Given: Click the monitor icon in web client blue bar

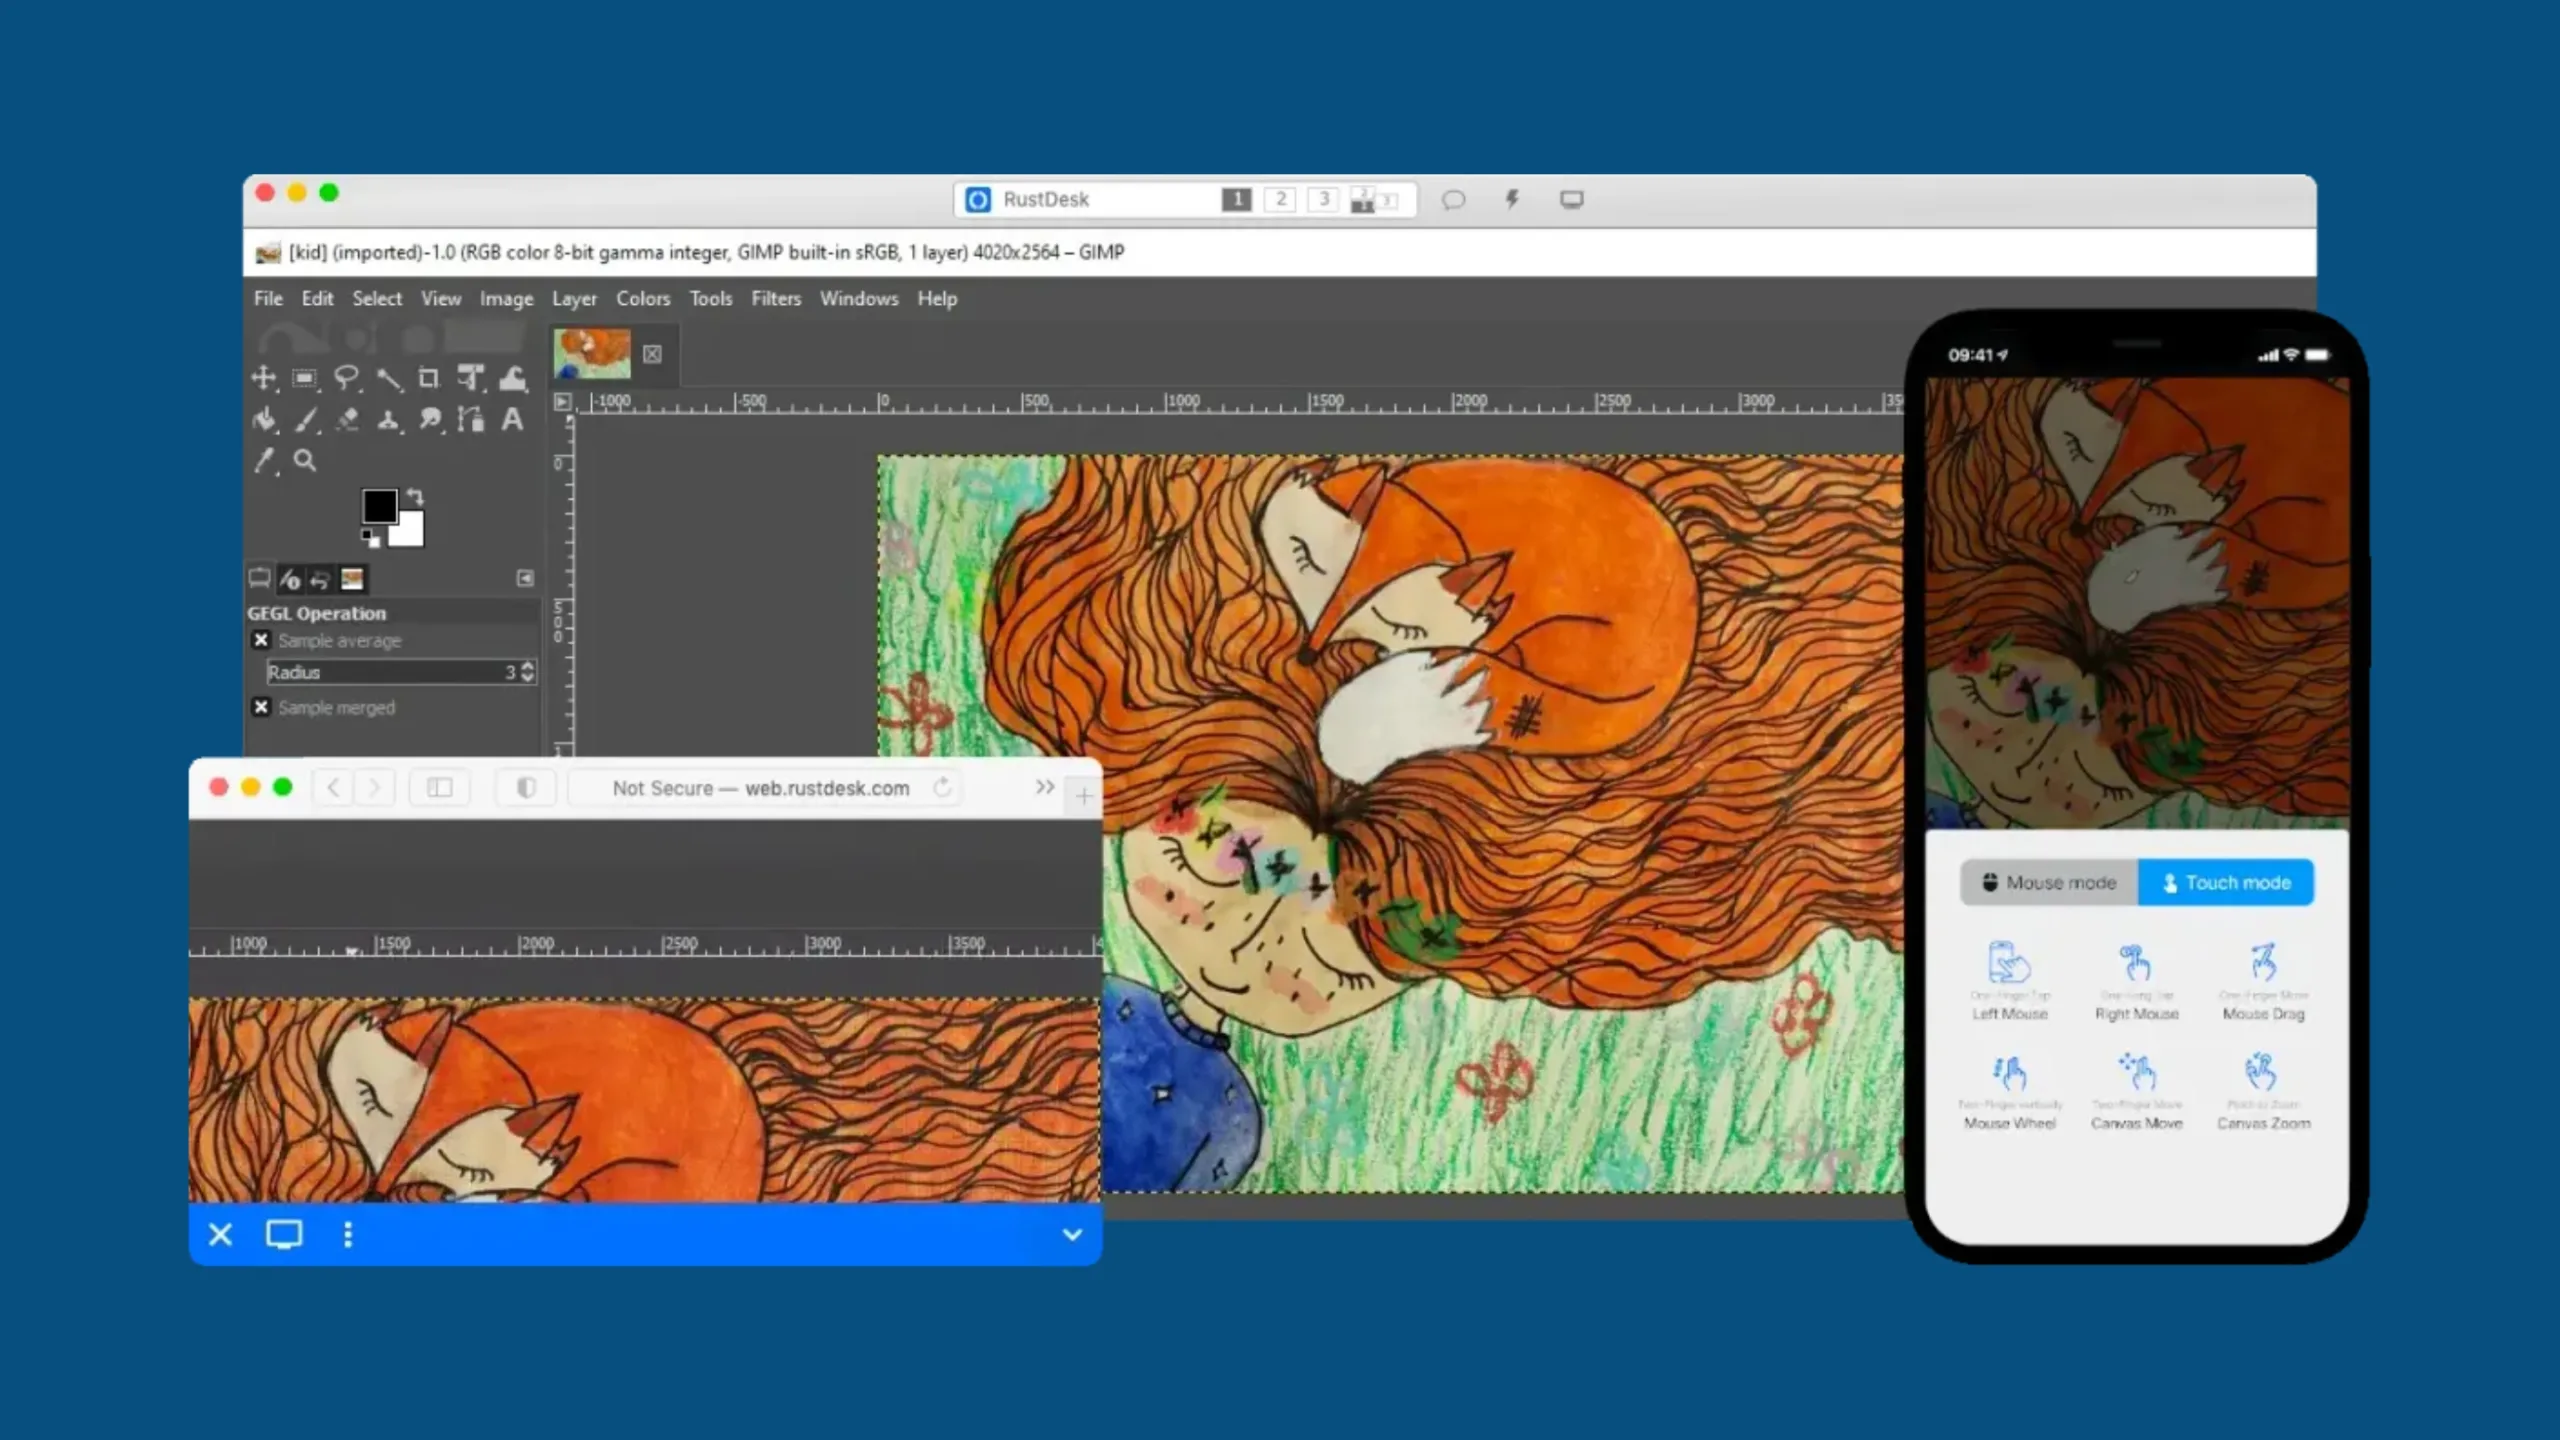Looking at the screenshot, I should point(284,1235).
